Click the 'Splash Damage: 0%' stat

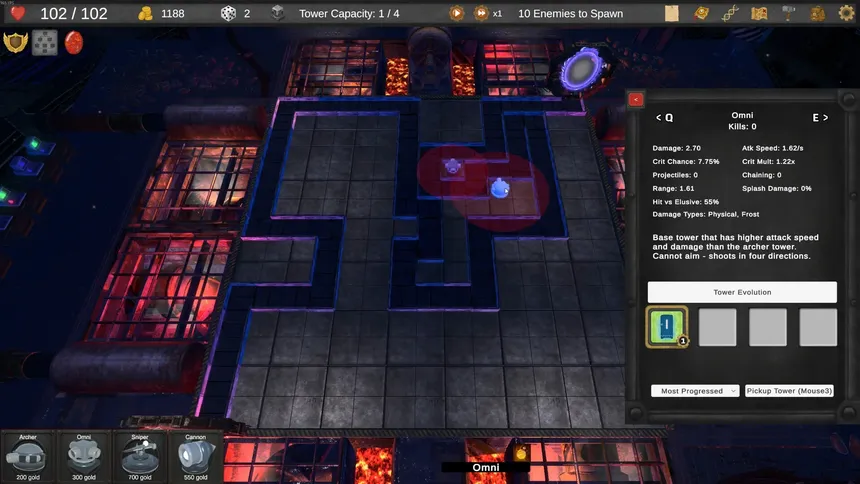click(x=776, y=188)
